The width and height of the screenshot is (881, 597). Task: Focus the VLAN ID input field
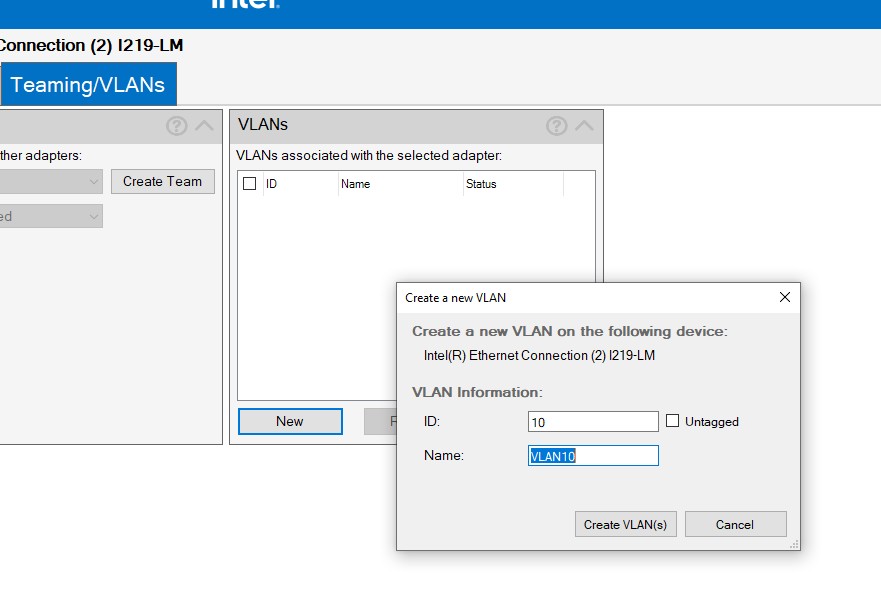[x=593, y=422]
